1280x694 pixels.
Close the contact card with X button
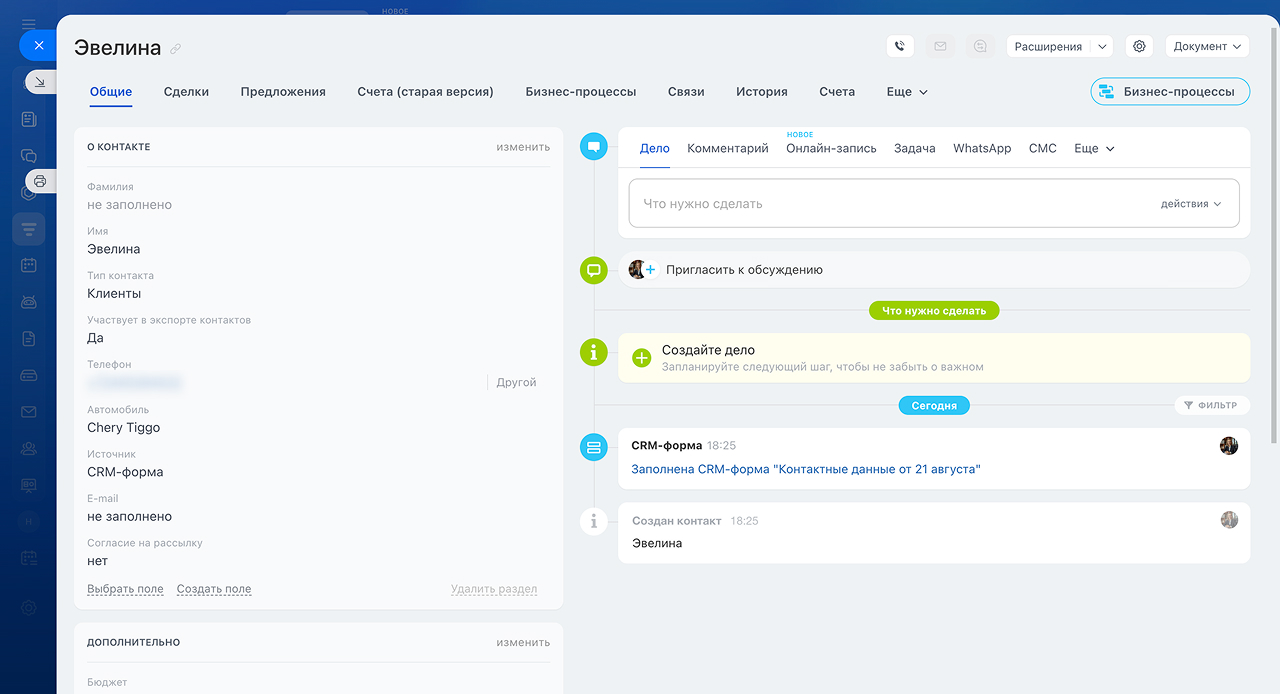(x=39, y=46)
